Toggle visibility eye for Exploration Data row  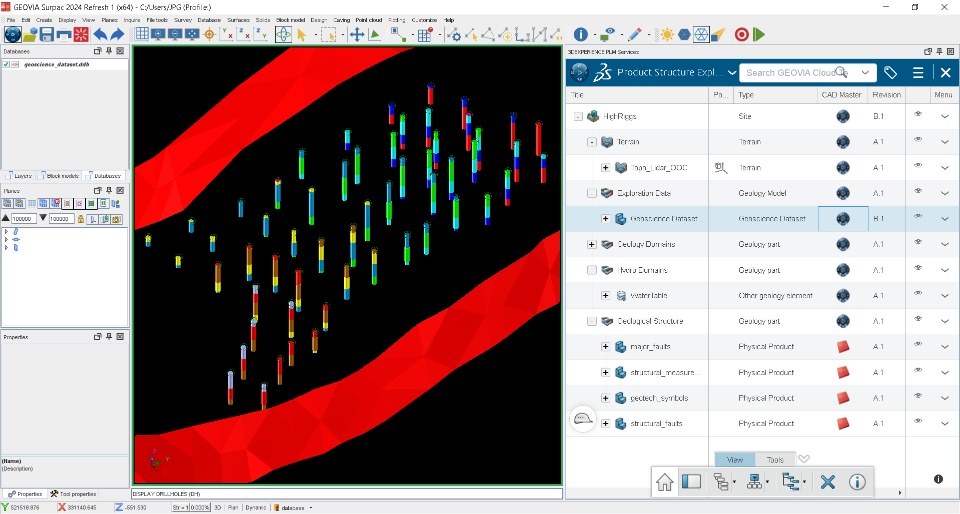coord(918,192)
